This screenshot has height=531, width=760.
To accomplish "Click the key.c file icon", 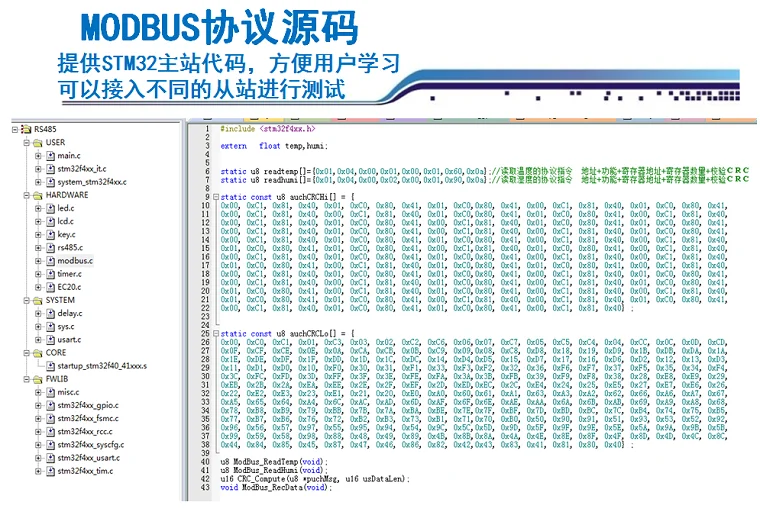I will [50, 234].
